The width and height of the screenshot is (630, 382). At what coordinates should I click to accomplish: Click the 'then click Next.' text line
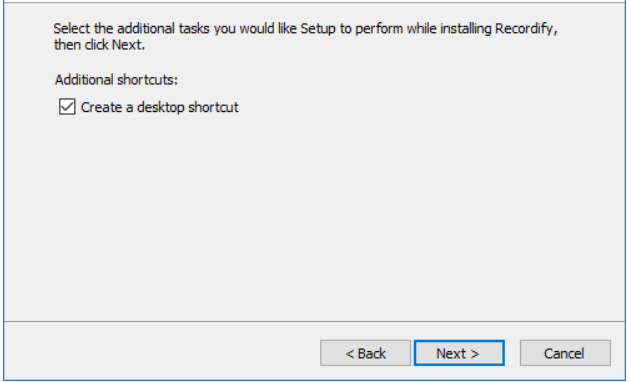pos(99,45)
